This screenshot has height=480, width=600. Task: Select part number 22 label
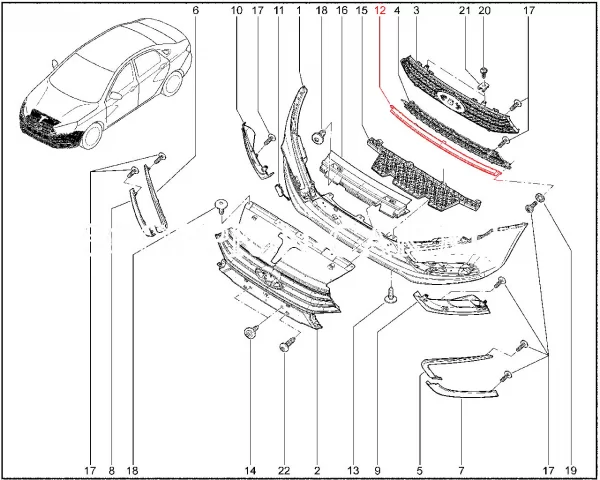point(284,468)
